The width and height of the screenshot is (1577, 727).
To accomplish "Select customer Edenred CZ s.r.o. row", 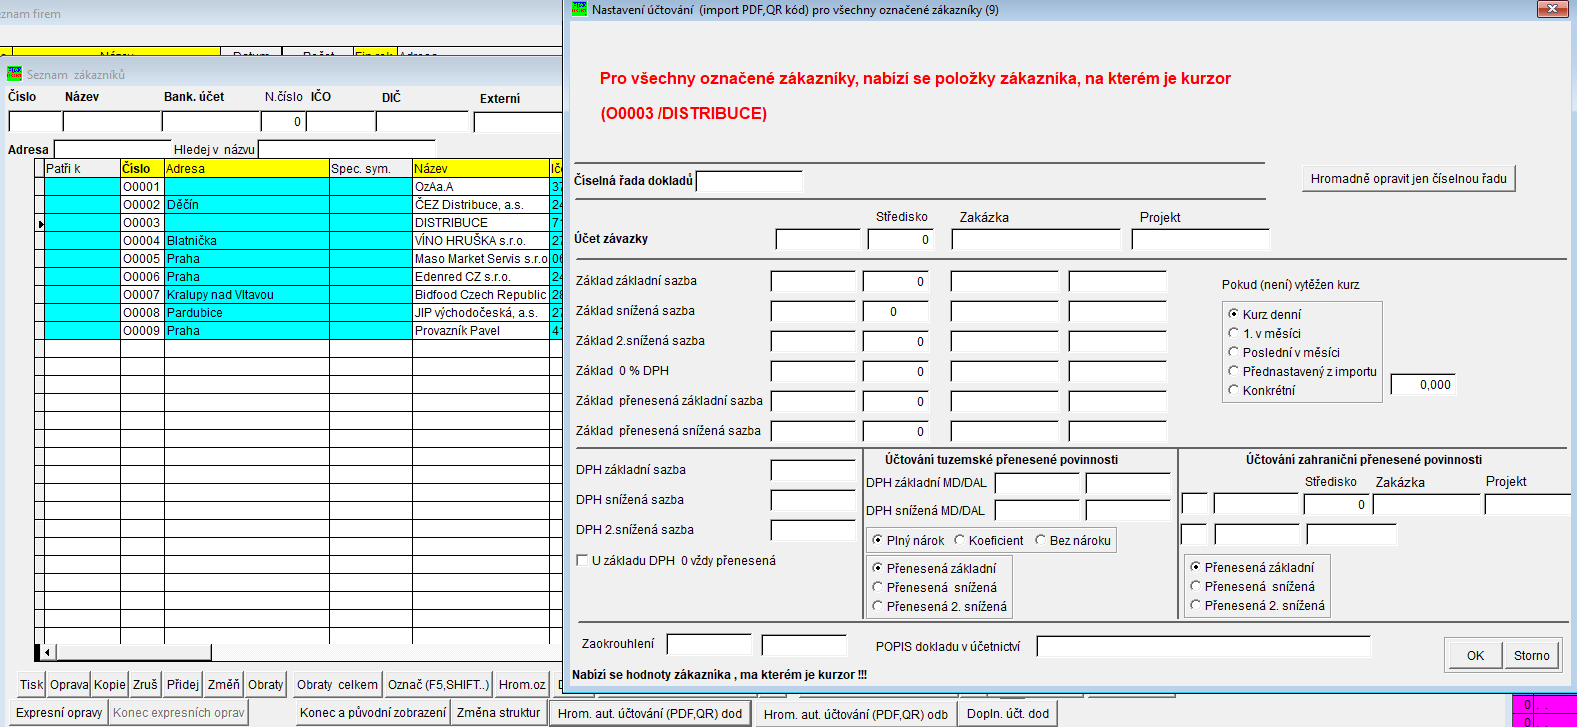I will click(298, 276).
